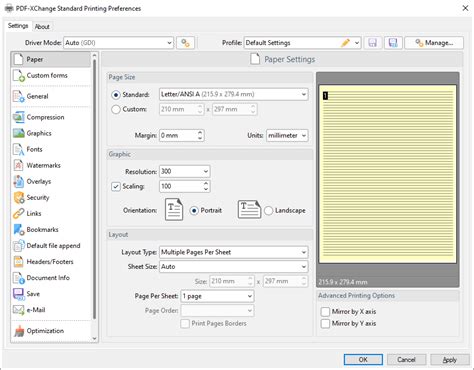Click the Scaling value stepper arrows

click(x=206, y=186)
